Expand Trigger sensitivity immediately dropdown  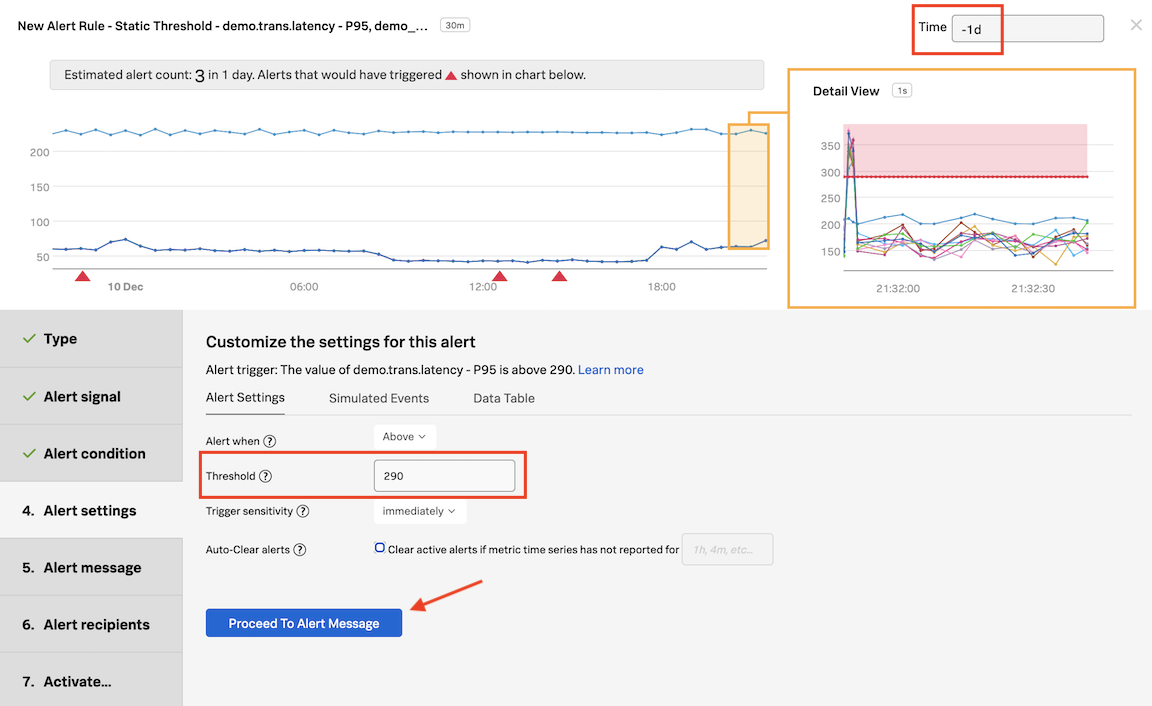click(419, 511)
